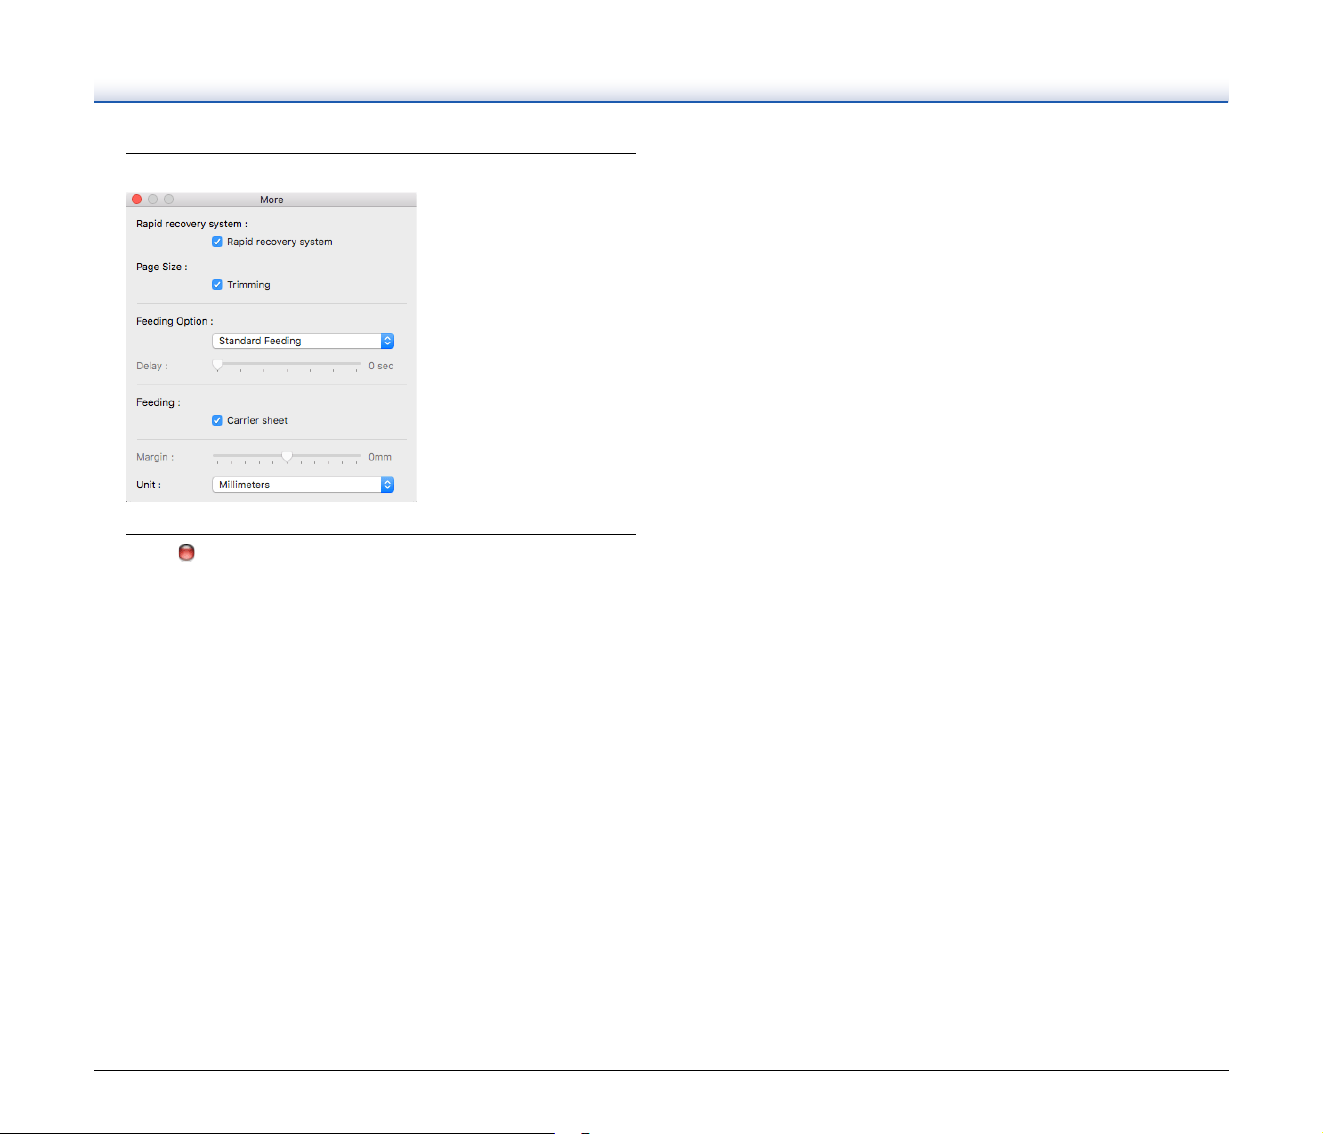Click the "Feeding Option :" label
The image size is (1323, 1134).
tap(174, 322)
